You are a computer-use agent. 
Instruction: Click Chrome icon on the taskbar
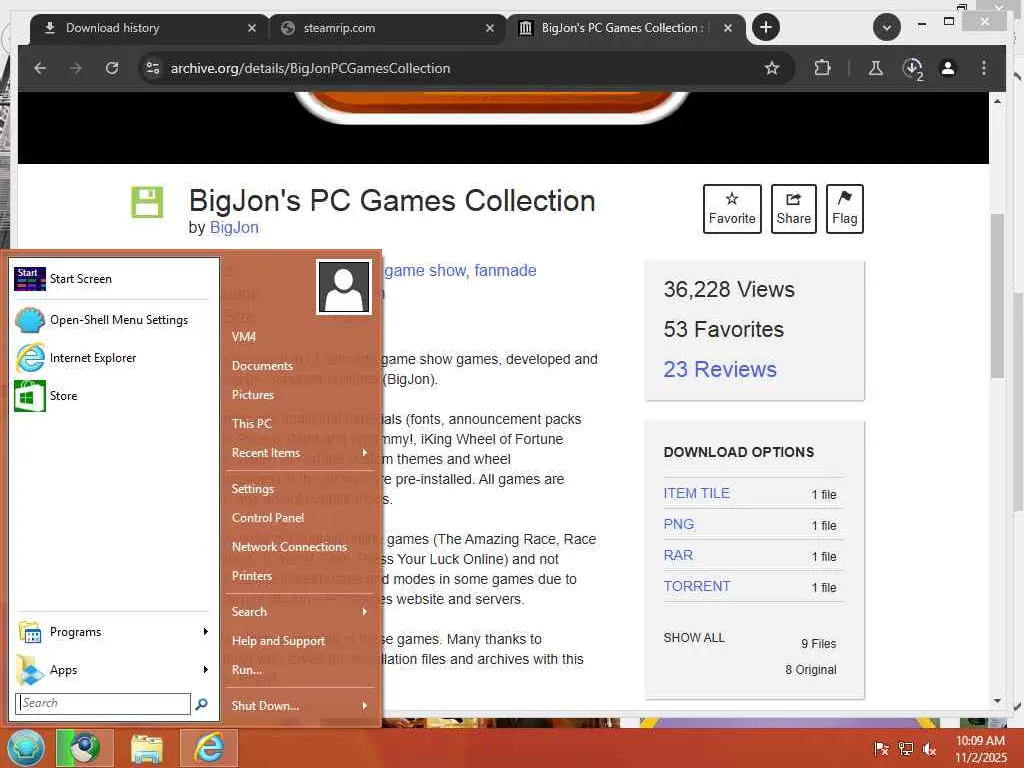[86, 748]
